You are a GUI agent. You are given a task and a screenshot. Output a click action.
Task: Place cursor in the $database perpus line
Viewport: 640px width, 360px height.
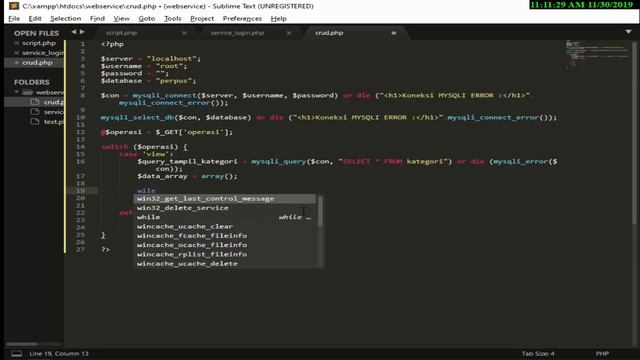point(149,81)
